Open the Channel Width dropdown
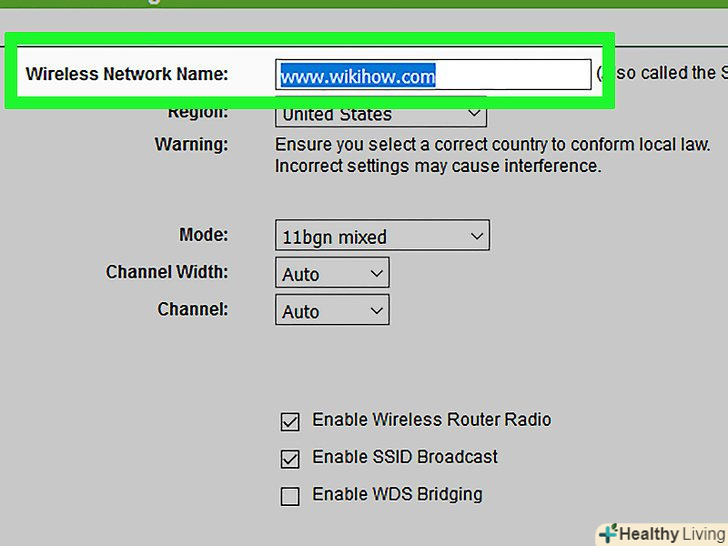728x546 pixels. (332, 273)
